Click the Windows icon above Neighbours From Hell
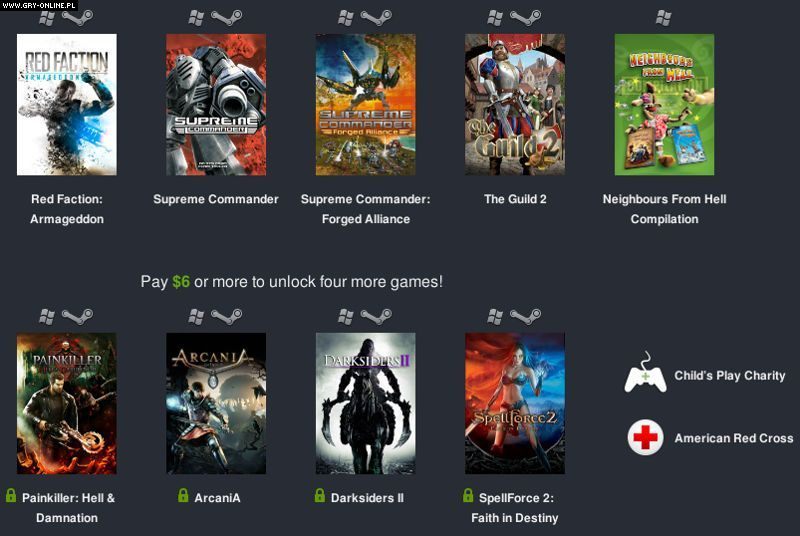 [x=663, y=18]
